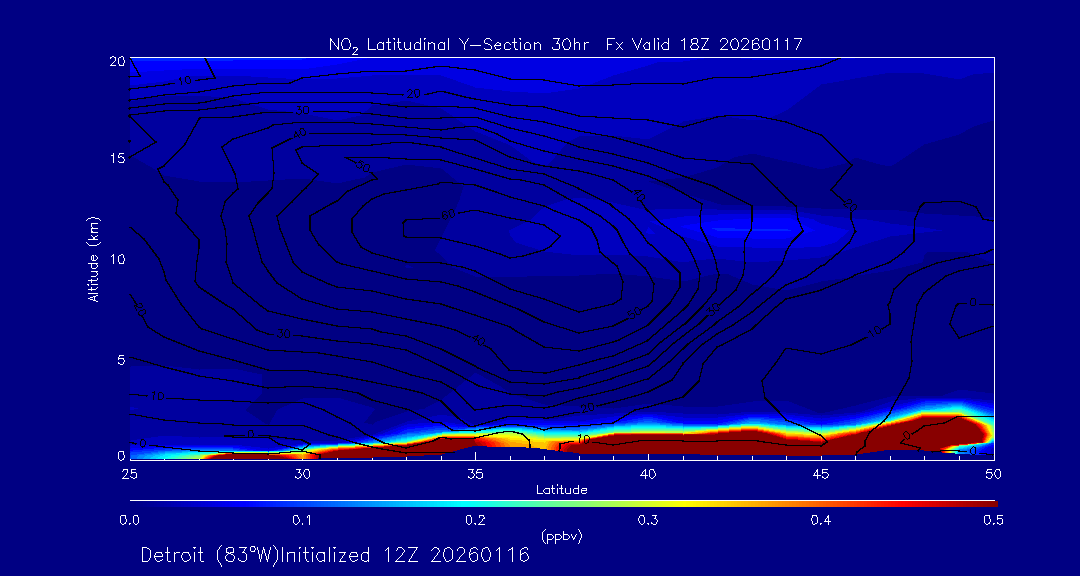Click the "Detroit (83°W)" location text
Image resolution: width=1080 pixels, height=576 pixels.
pos(209,555)
